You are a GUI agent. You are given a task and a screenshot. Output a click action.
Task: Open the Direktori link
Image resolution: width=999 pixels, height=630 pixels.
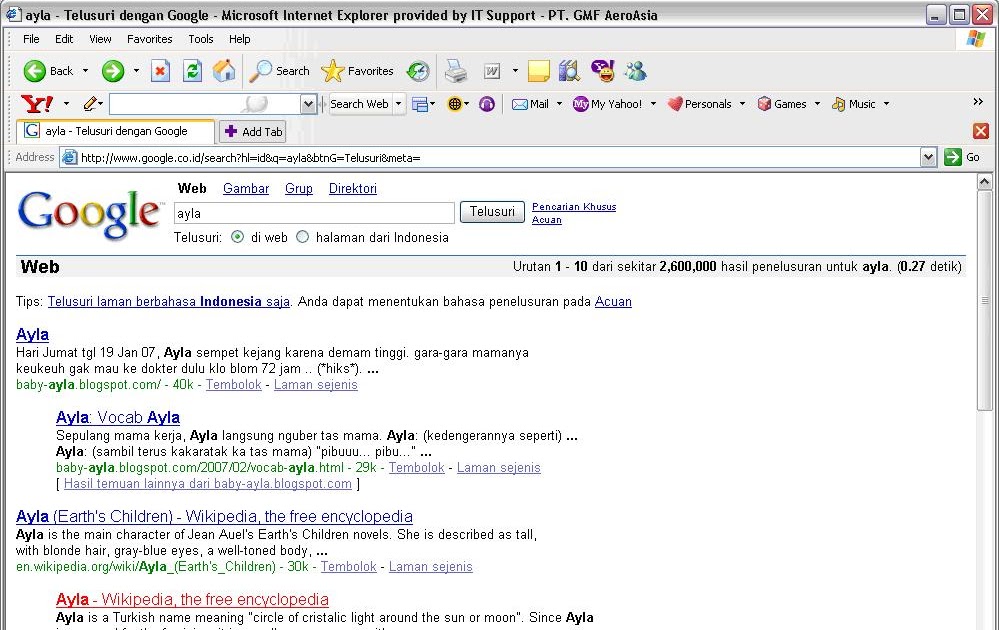pyautogui.click(x=353, y=189)
